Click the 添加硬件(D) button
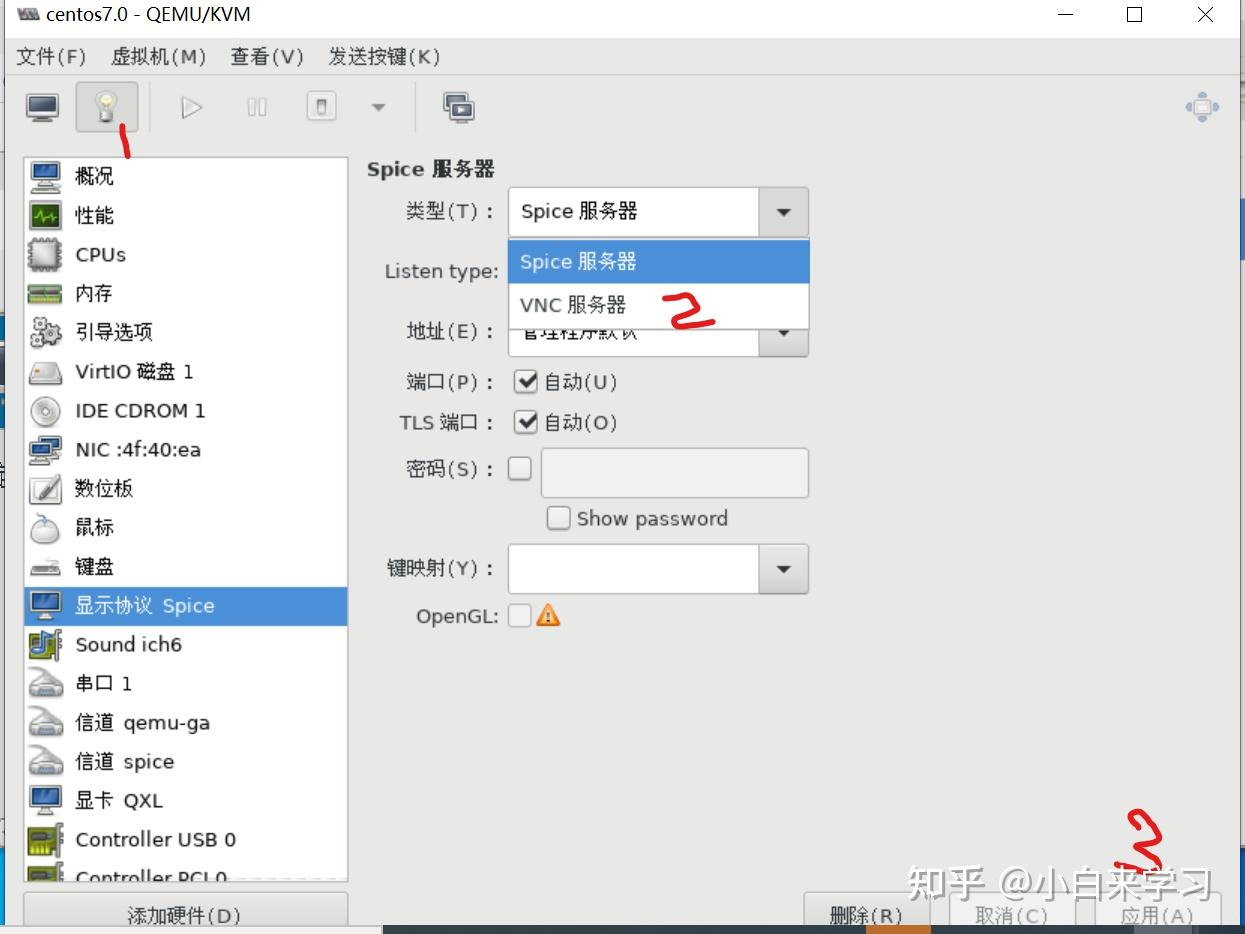The height and width of the screenshot is (934, 1245). 183,913
